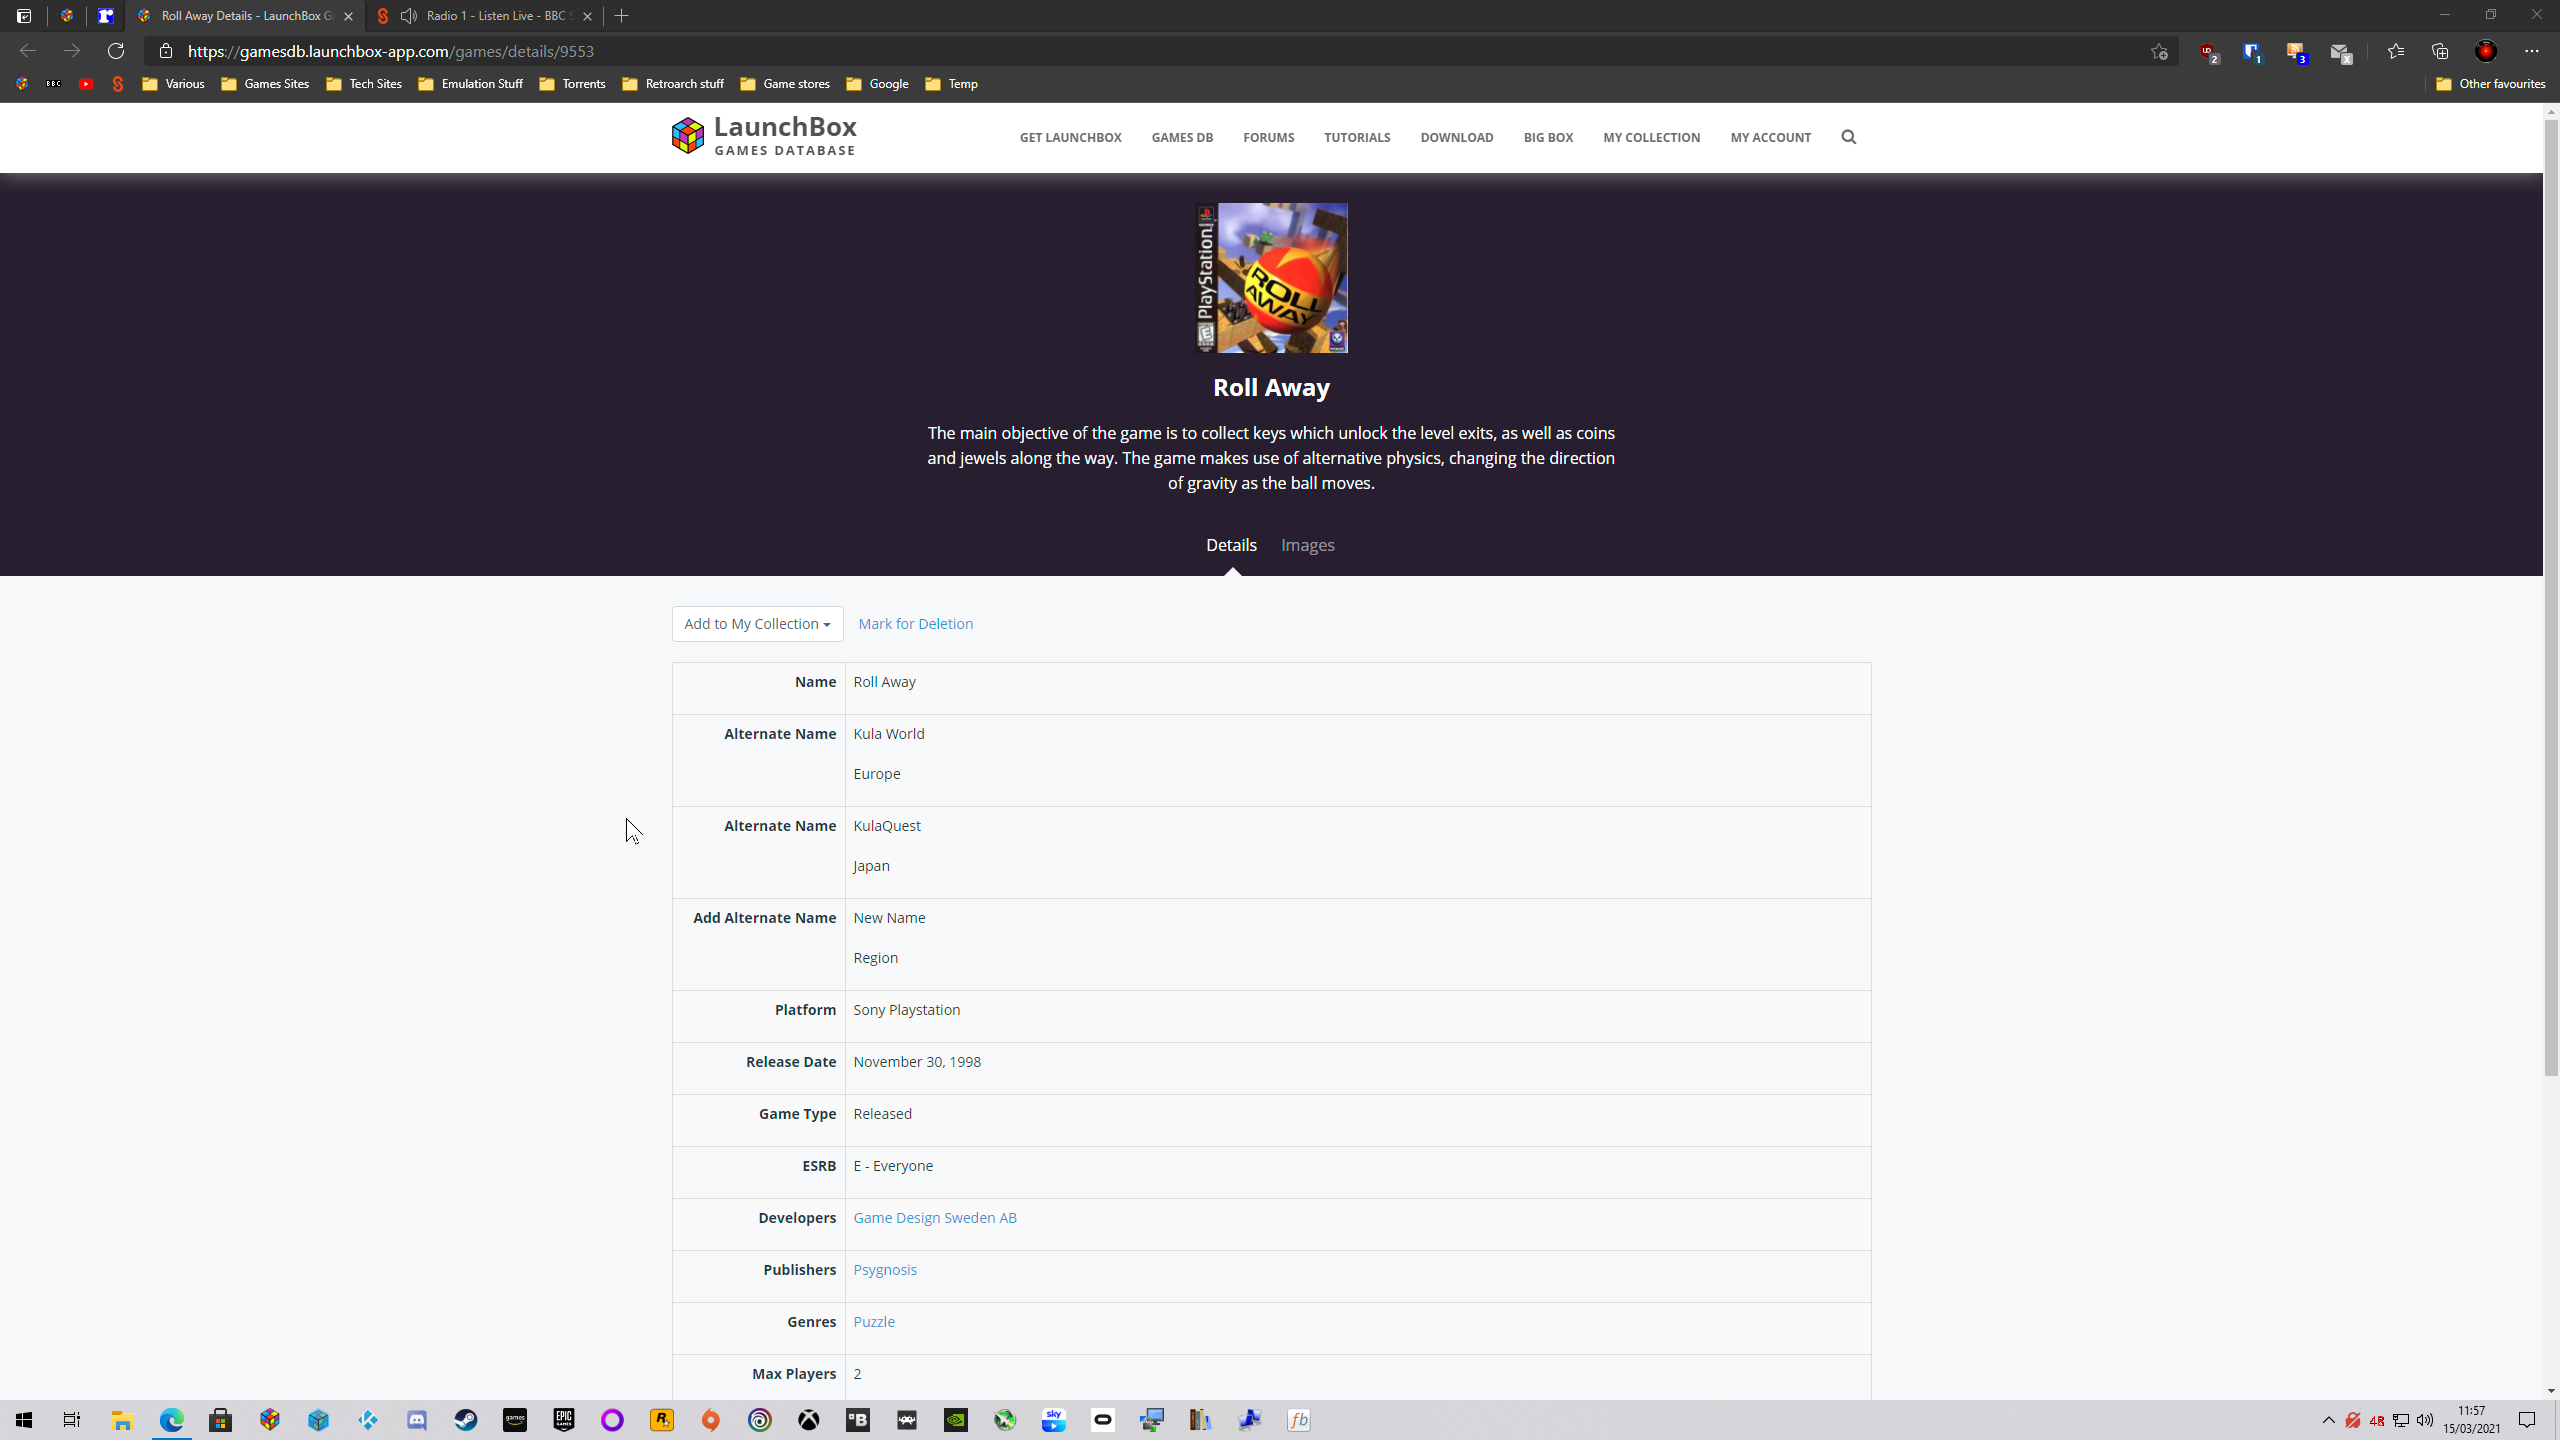Click the New Name alternate name field
Screen dimensions: 2560x1440
[889, 918]
